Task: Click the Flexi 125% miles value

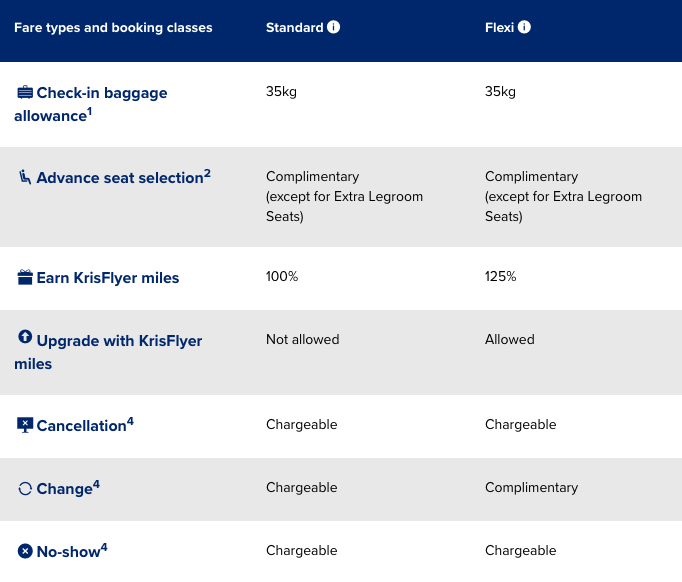Action: [500, 276]
